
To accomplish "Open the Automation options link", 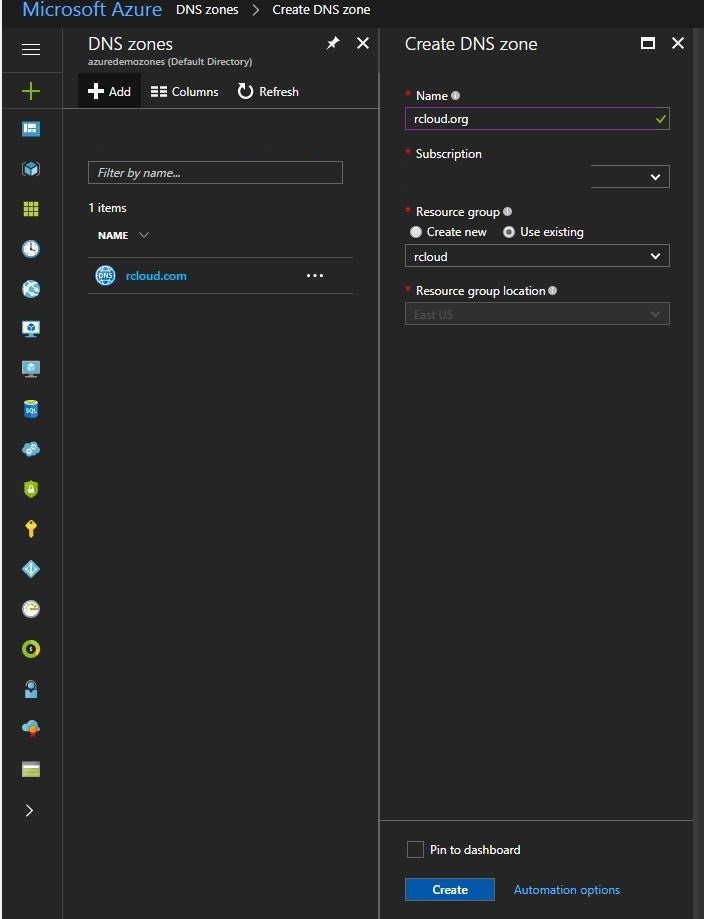I will point(566,890).
